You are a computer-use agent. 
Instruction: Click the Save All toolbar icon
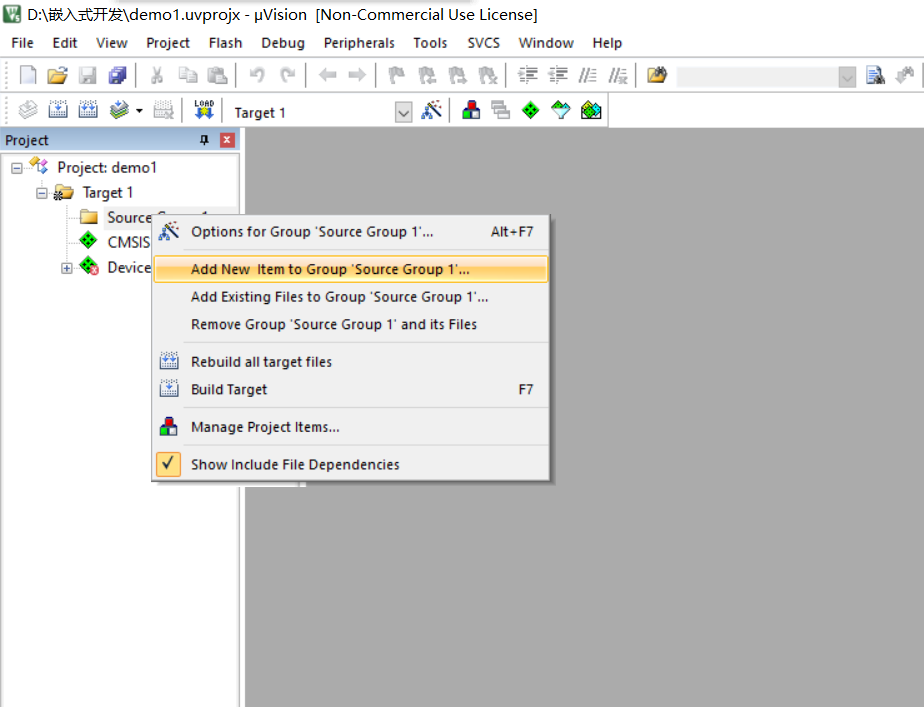click(x=117, y=75)
